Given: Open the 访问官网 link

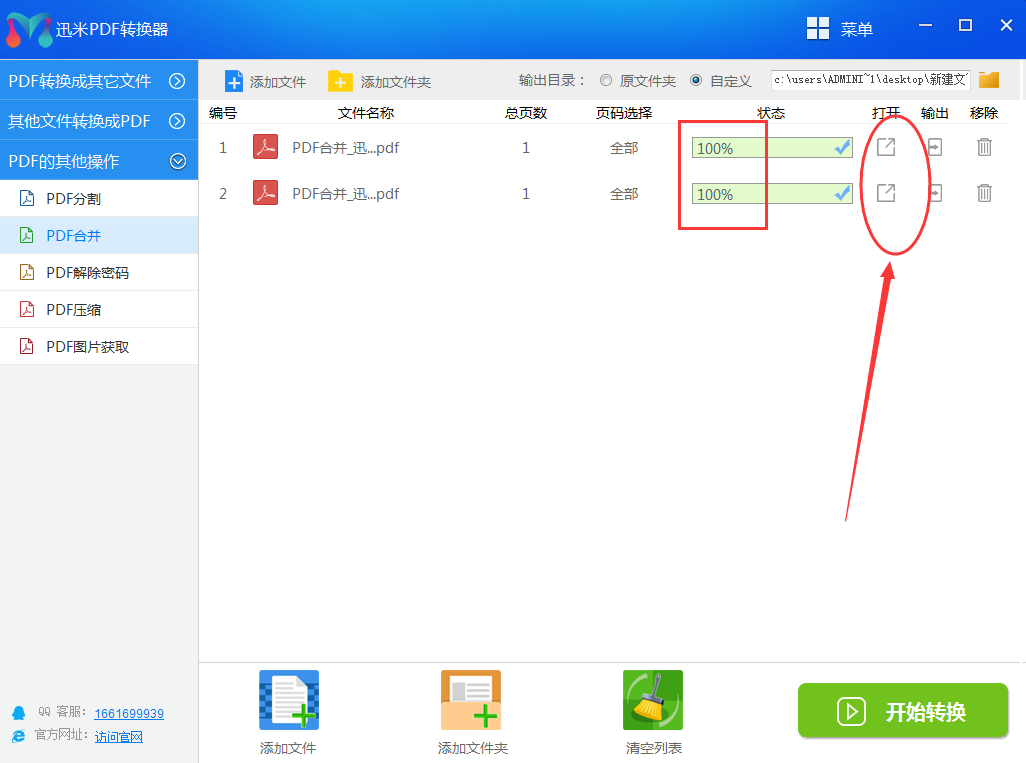Looking at the screenshot, I should (x=118, y=737).
